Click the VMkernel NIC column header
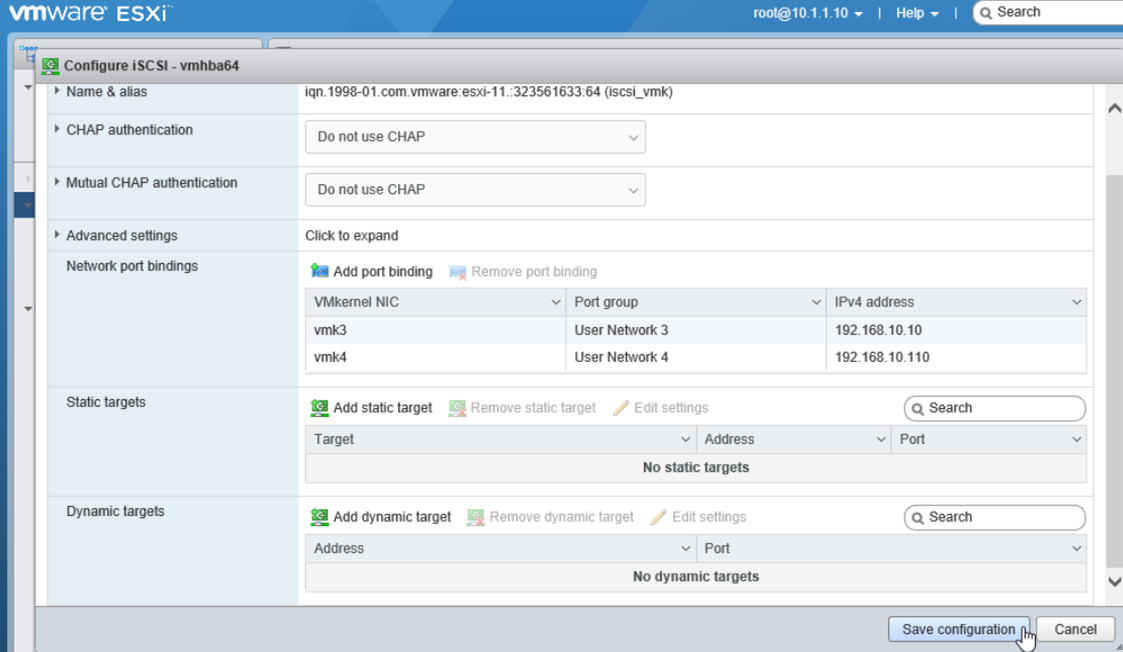 pos(435,302)
